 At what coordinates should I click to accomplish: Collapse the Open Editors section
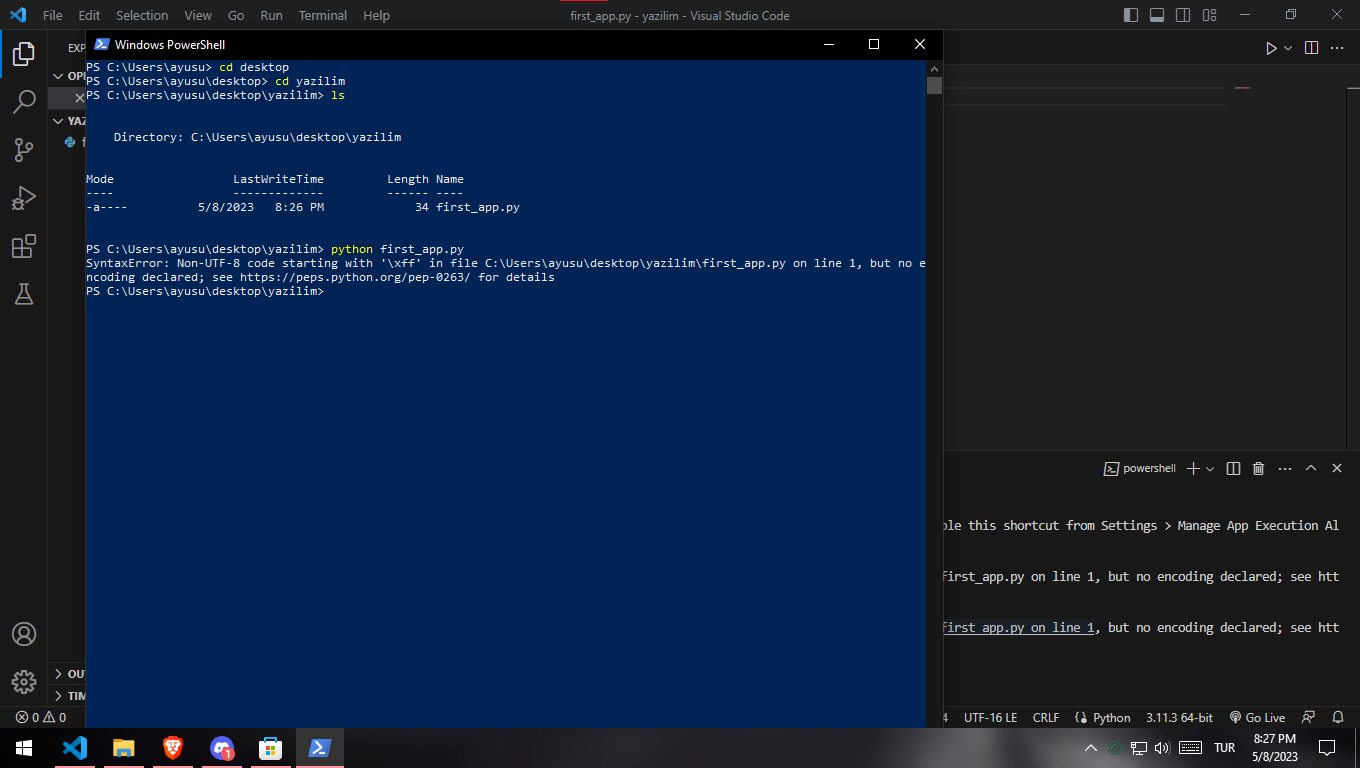57,76
